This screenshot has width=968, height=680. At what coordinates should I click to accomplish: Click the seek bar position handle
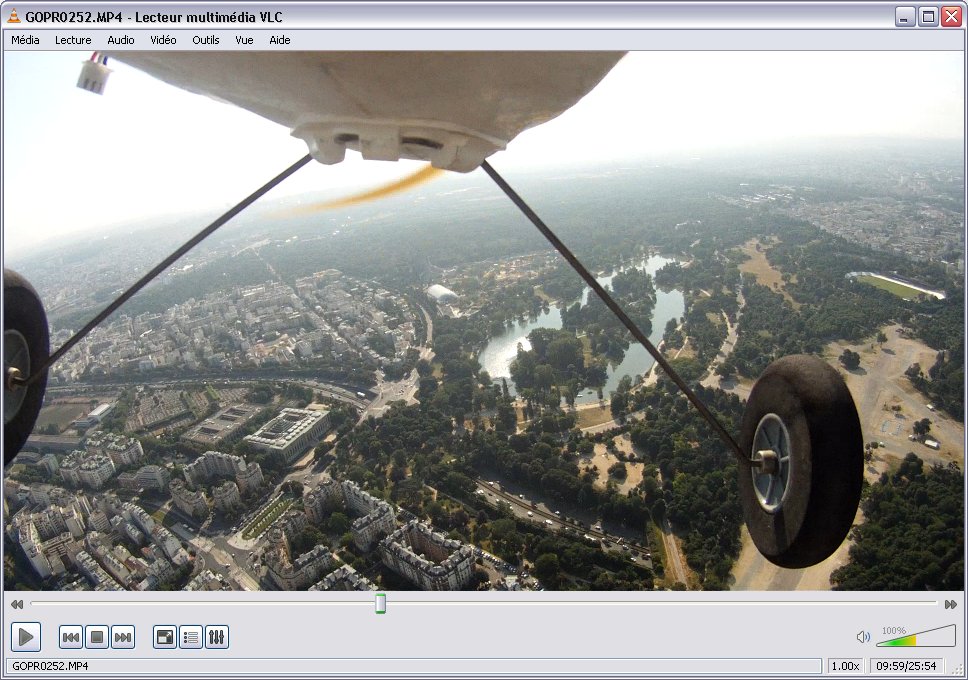(x=381, y=603)
